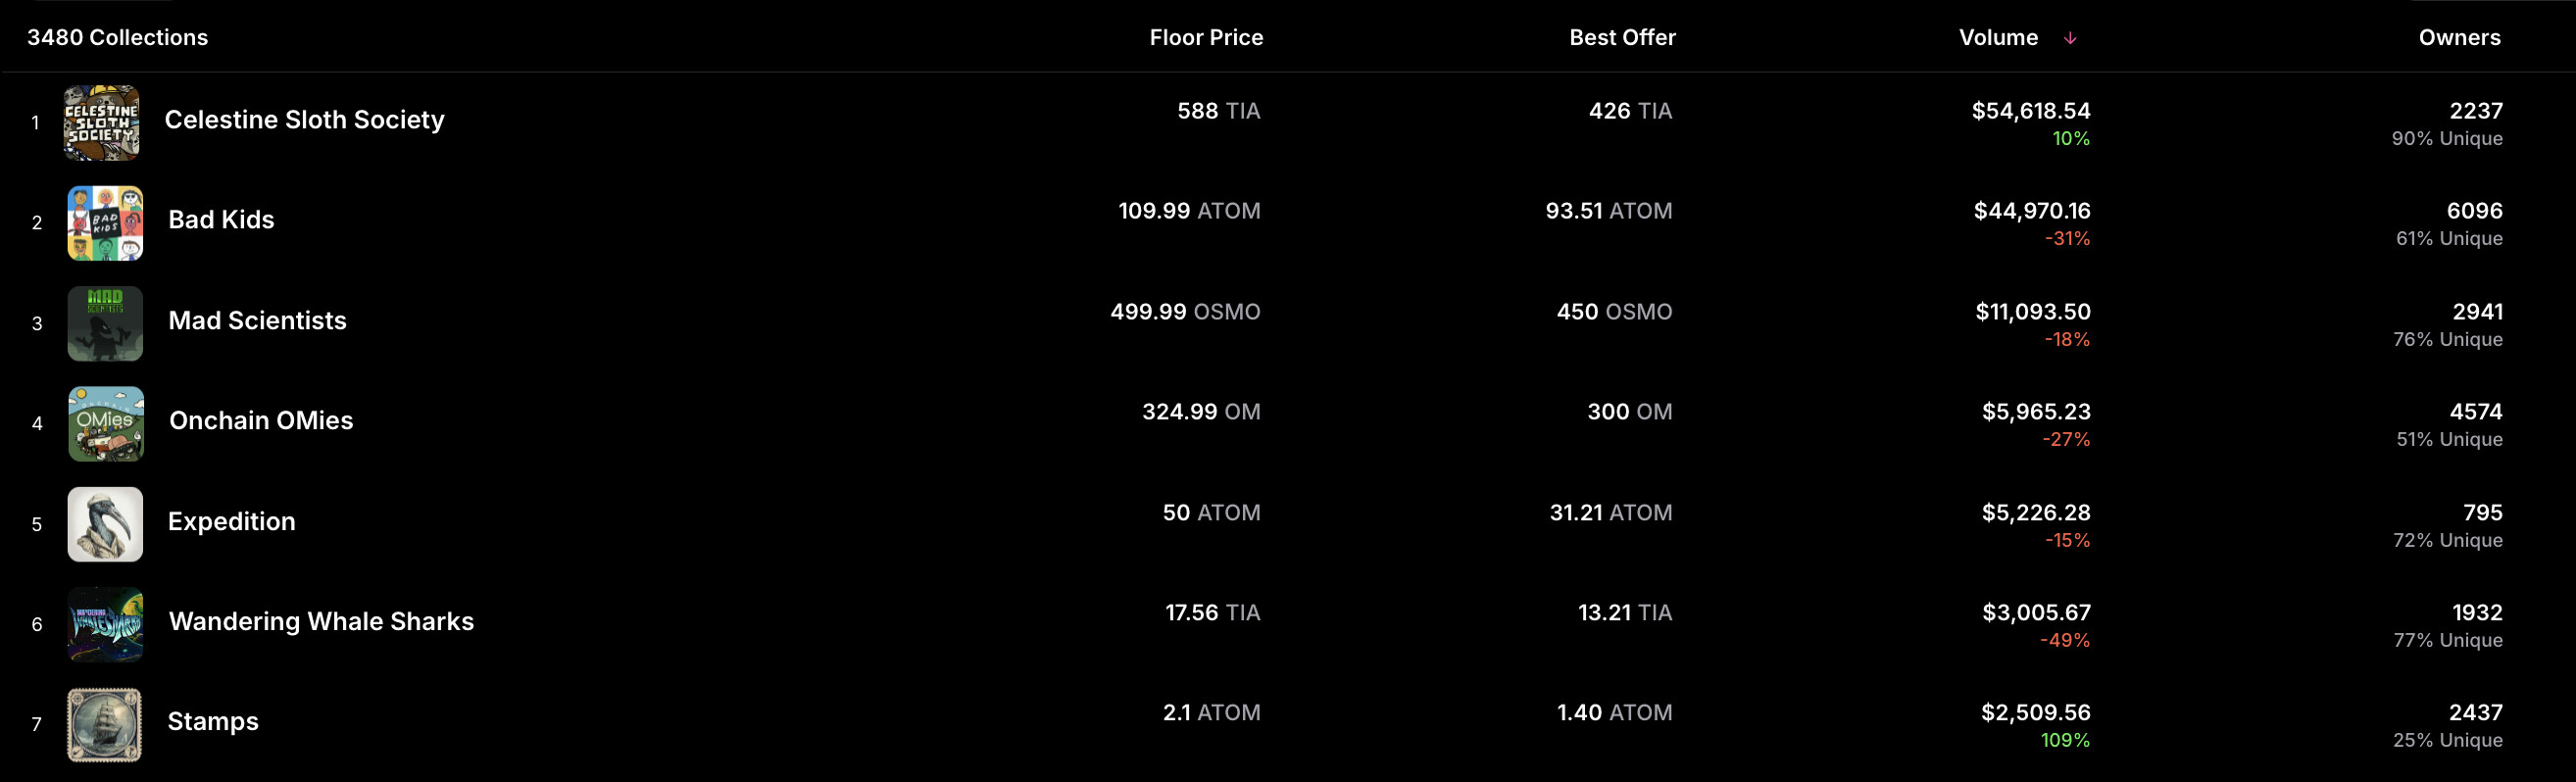Image resolution: width=2576 pixels, height=782 pixels.
Task: Click the Volume column header
Action: point(1998,38)
